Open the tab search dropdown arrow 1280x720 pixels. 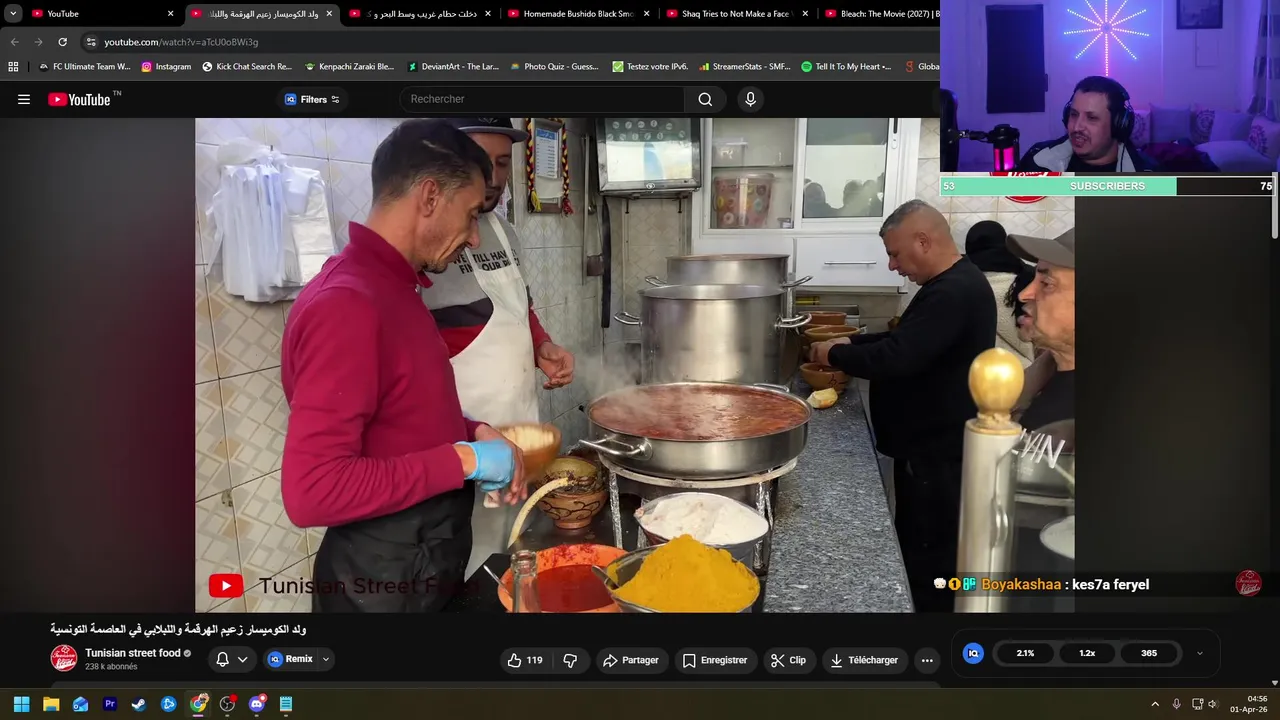pos(13,14)
